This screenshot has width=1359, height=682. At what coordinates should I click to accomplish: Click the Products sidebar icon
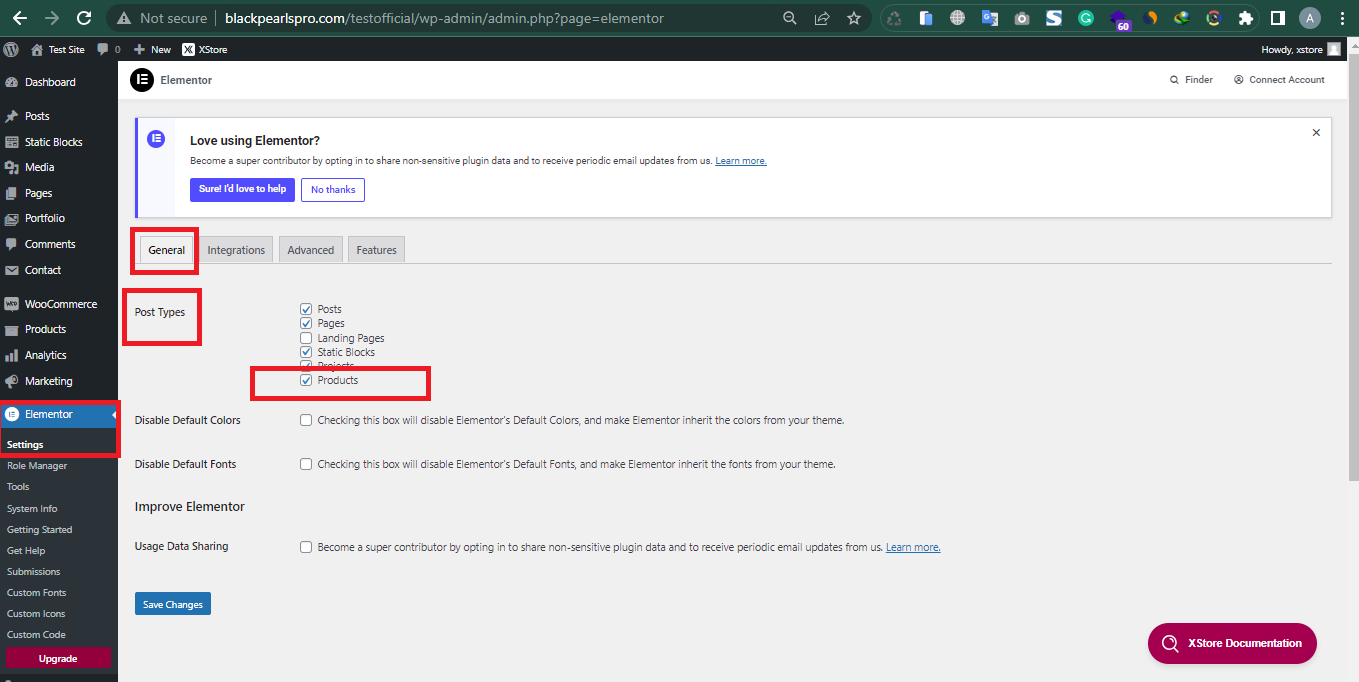coord(12,329)
